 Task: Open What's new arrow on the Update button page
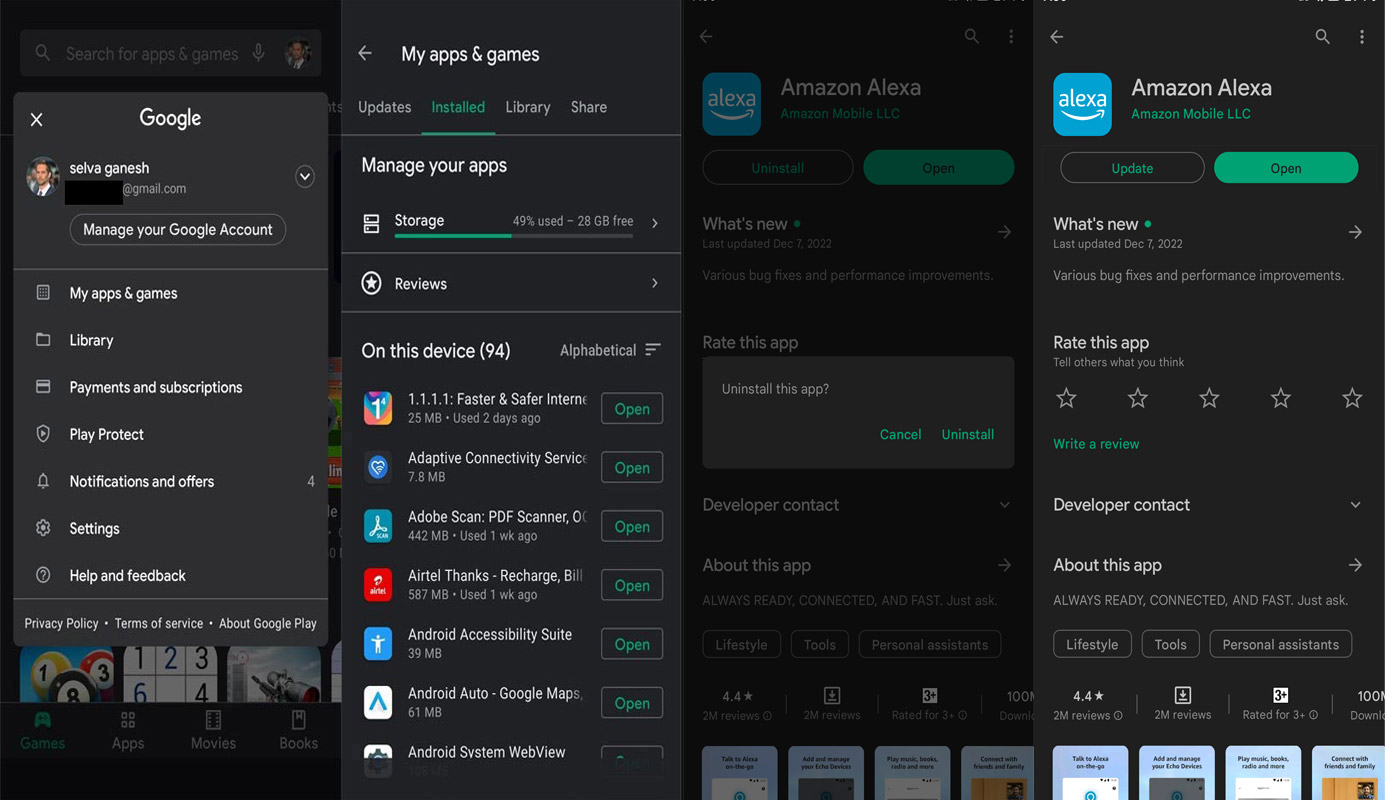pyautogui.click(x=1355, y=232)
